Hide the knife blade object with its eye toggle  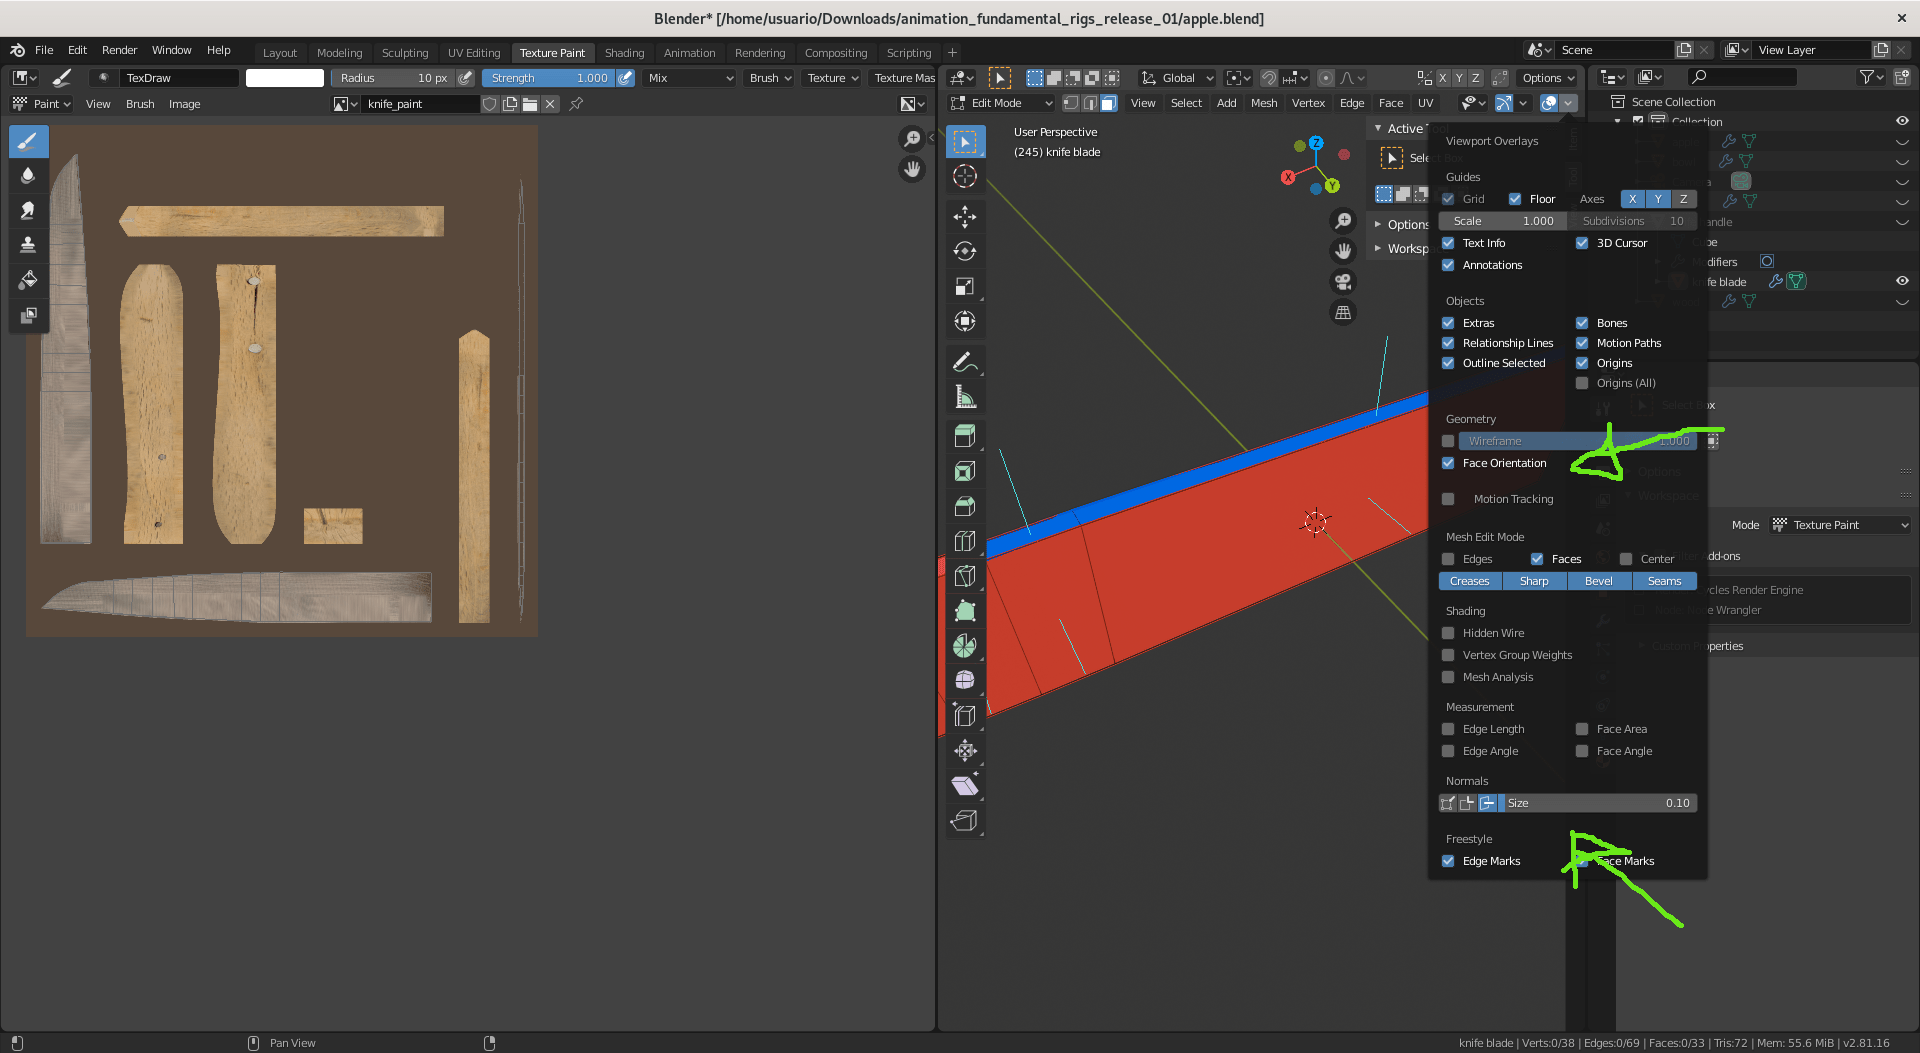1903,281
